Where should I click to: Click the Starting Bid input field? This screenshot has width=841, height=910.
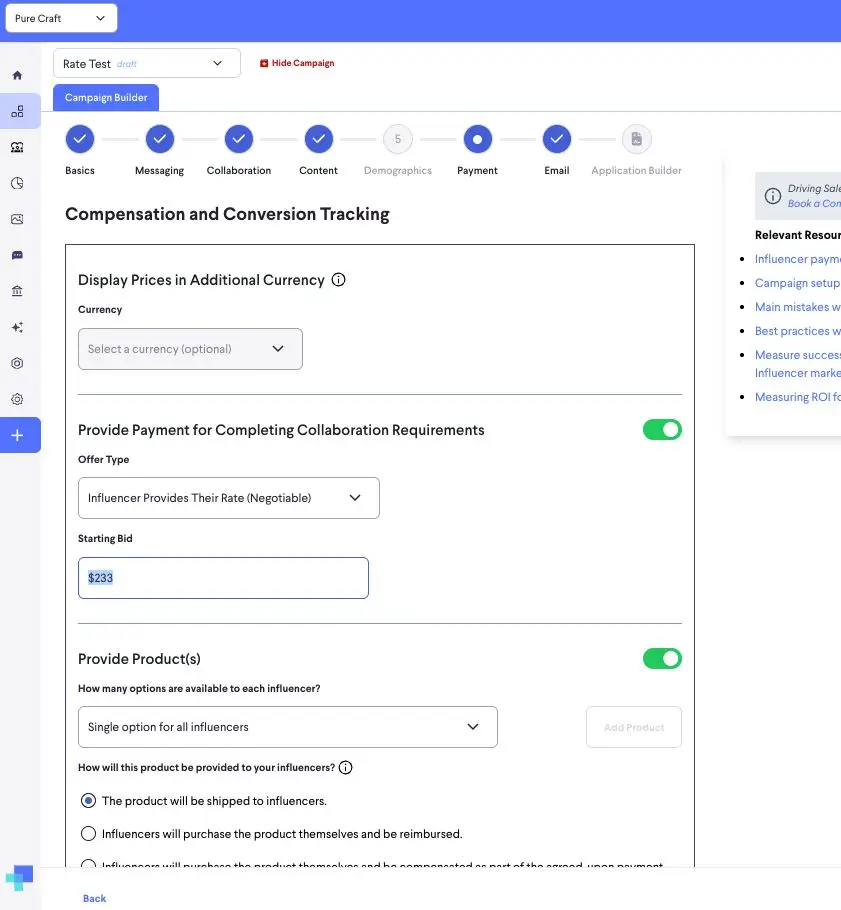223,578
